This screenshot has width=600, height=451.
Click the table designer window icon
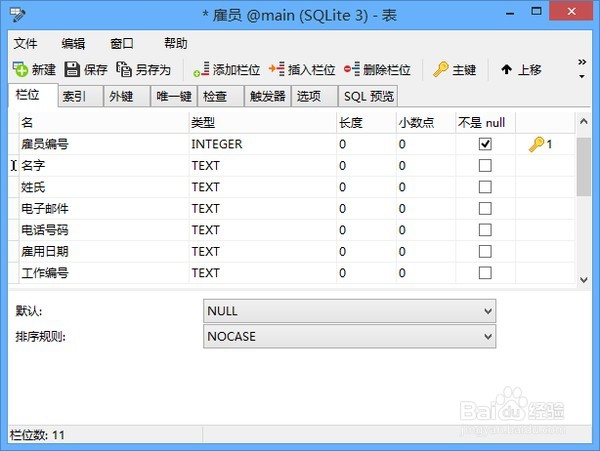click(x=17, y=15)
